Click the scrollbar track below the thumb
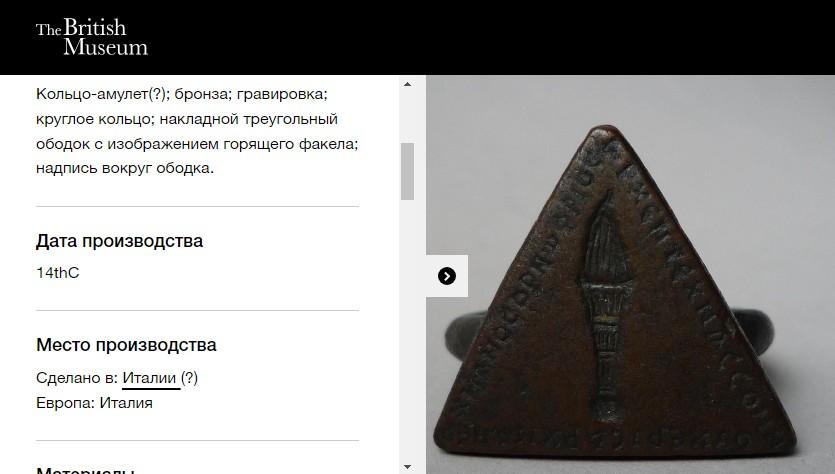Image resolution: width=835 pixels, height=474 pixels. (x=407, y=330)
